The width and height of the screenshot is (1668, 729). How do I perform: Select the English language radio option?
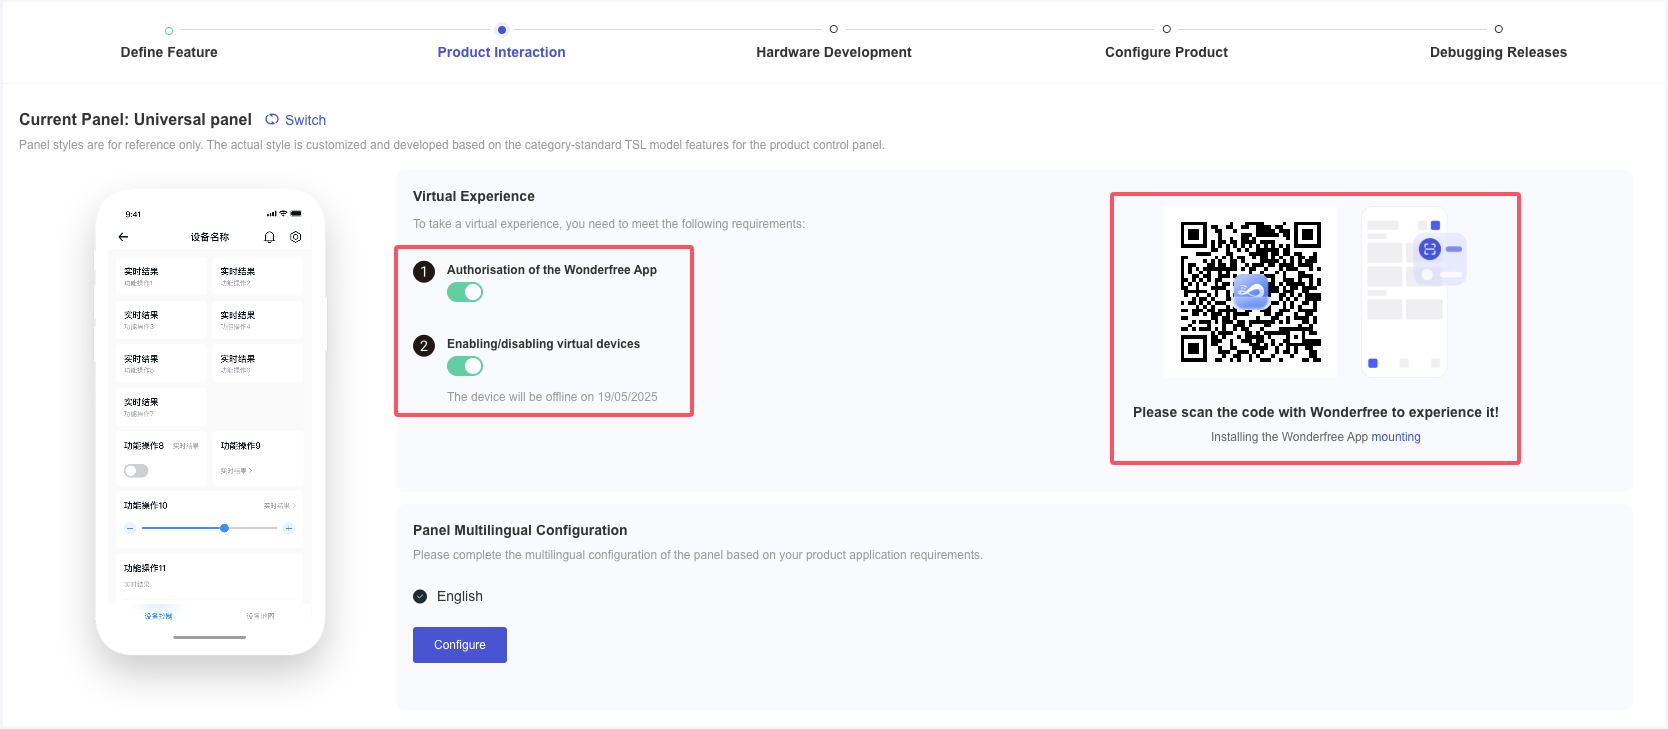[420, 596]
